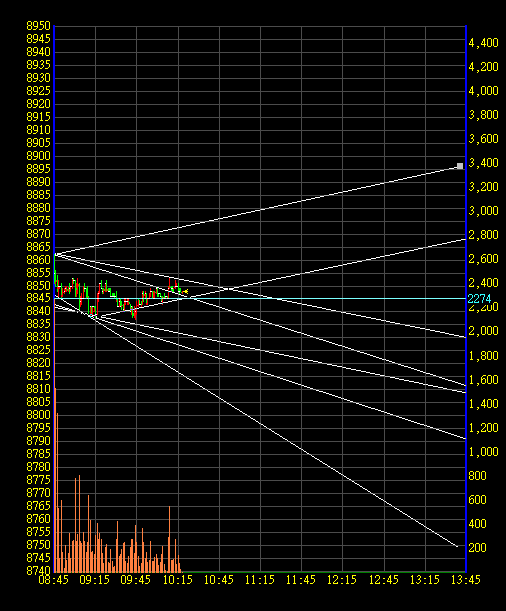This screenshot has height=611, width=506.
Task: Select the 2,400 volume label
Action: pos(483,283)
